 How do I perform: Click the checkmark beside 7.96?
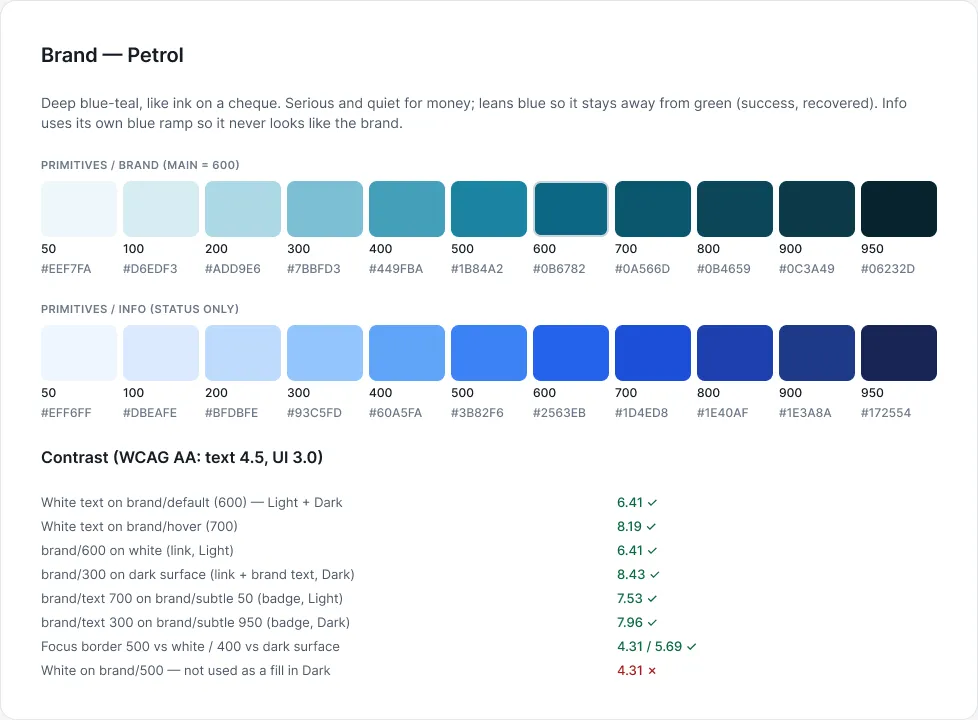652,623
